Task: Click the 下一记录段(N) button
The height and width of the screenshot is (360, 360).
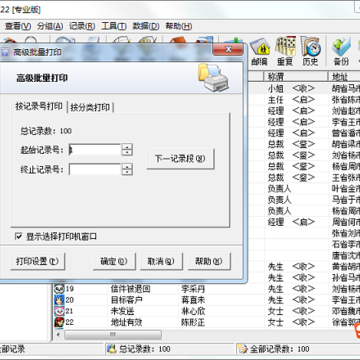Action: pyautogui.click(x=180, y=159)
